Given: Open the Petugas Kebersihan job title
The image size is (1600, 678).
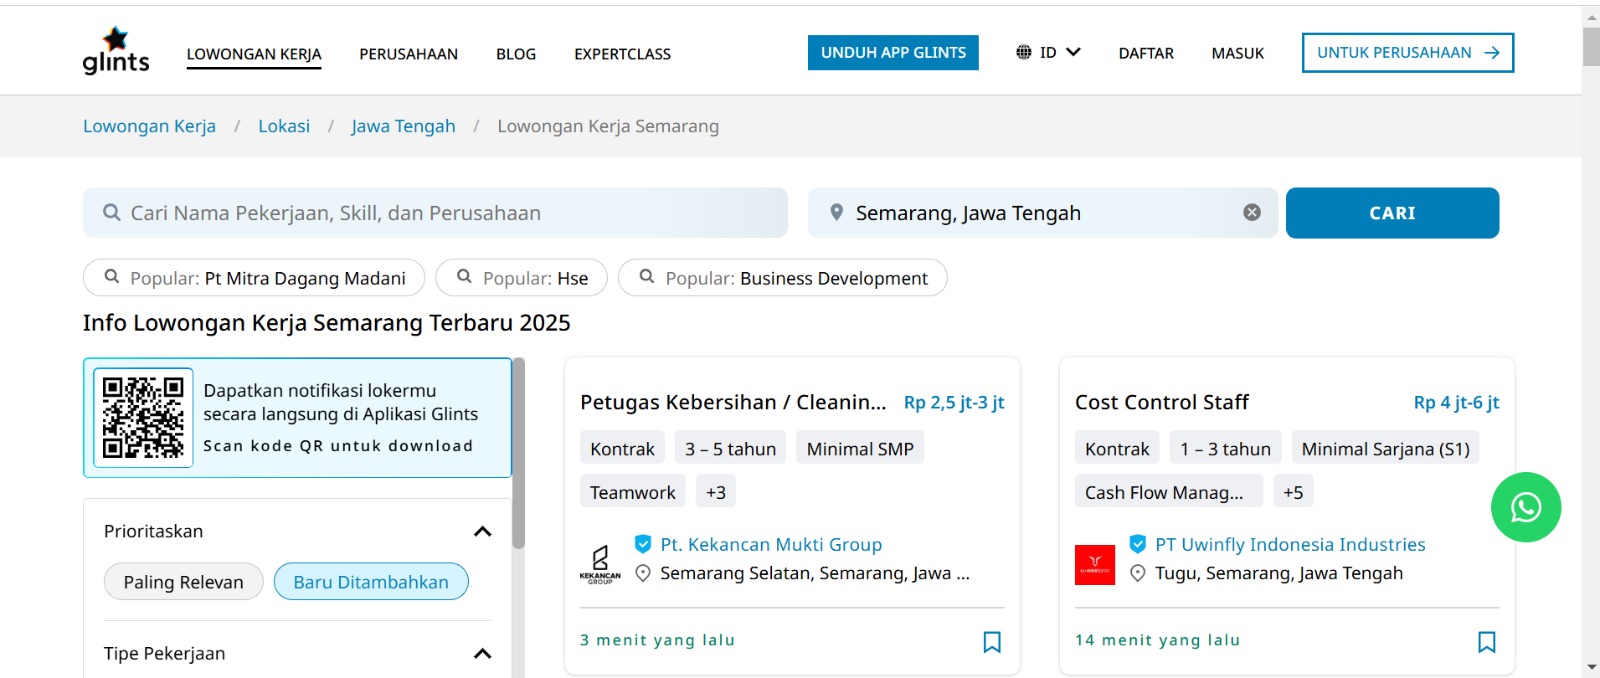Looking at the screenshot, I should click(x=733, y=402).
